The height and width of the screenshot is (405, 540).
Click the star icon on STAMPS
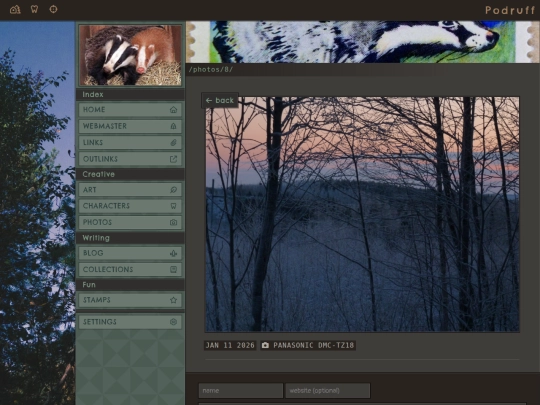(x=173, y=300)
